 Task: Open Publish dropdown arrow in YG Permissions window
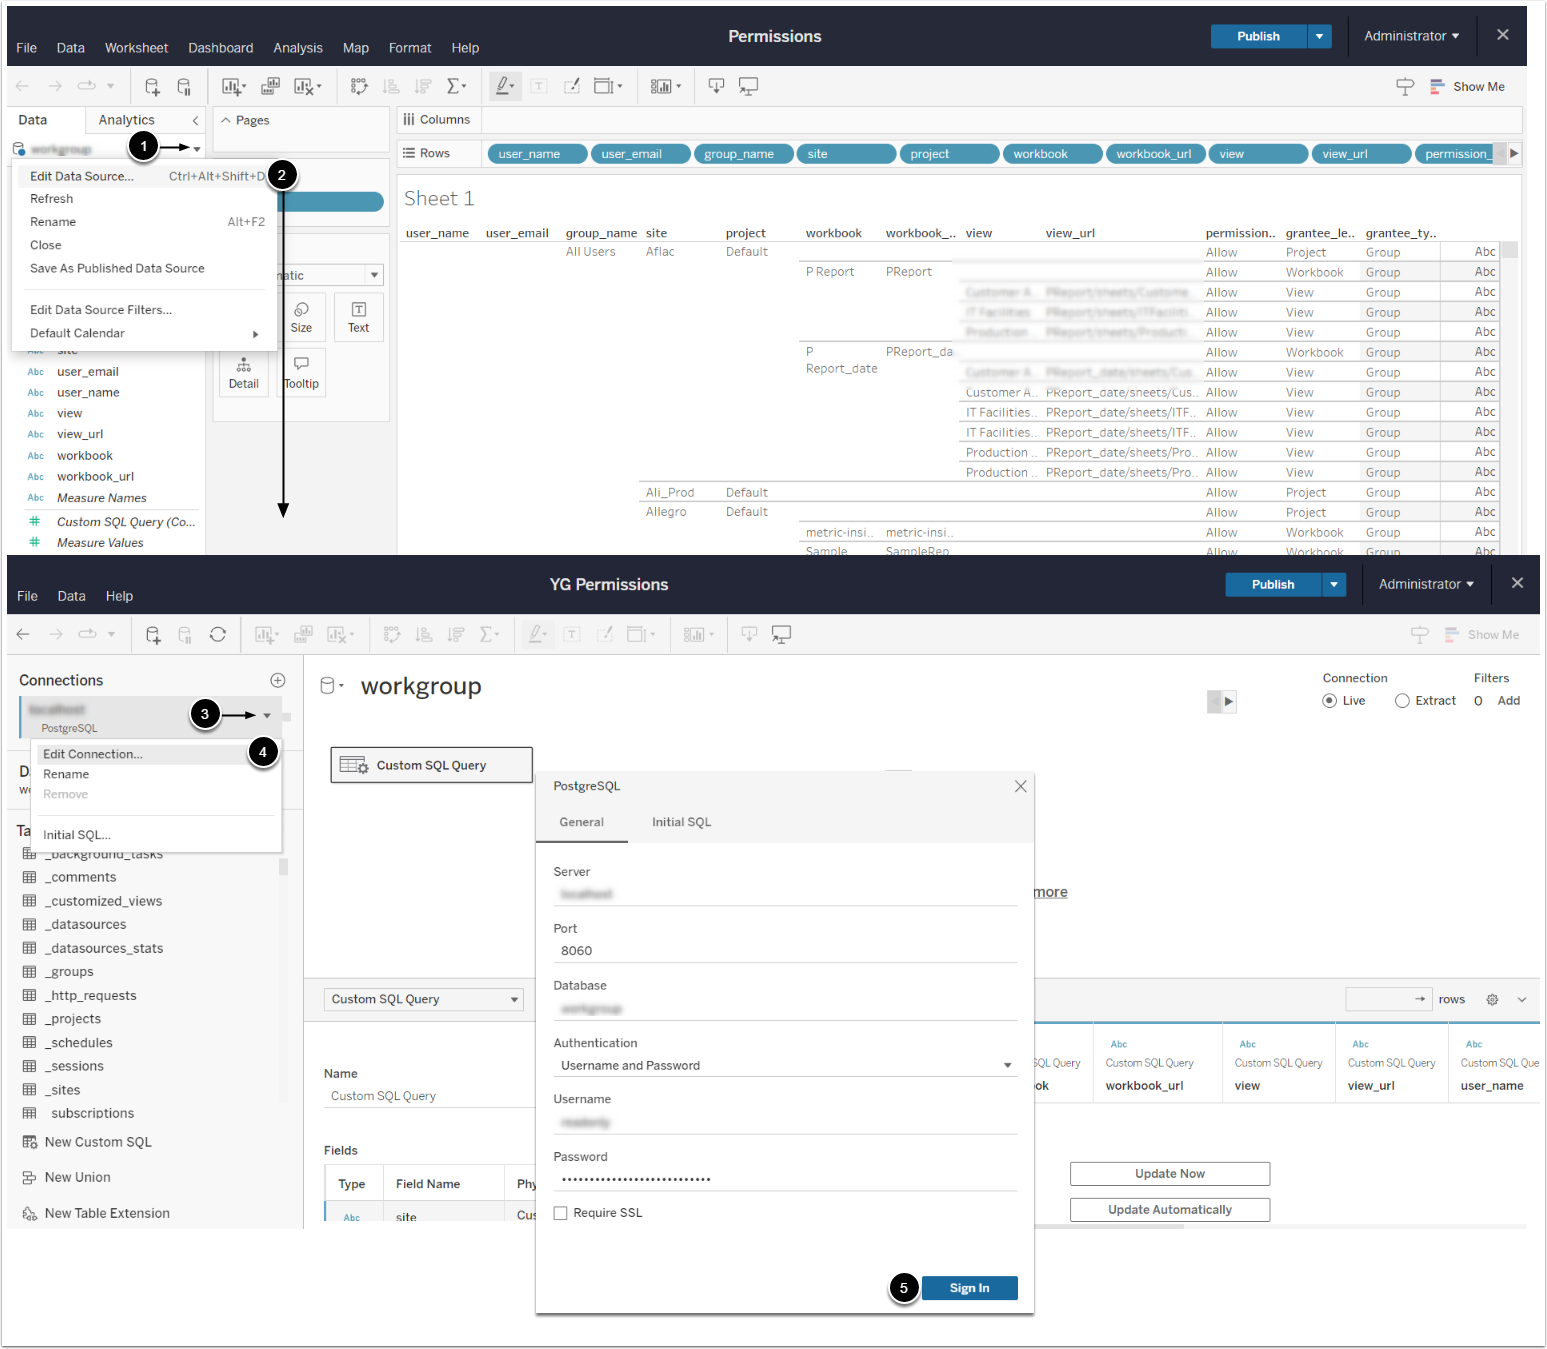[x=1334, y=584]
